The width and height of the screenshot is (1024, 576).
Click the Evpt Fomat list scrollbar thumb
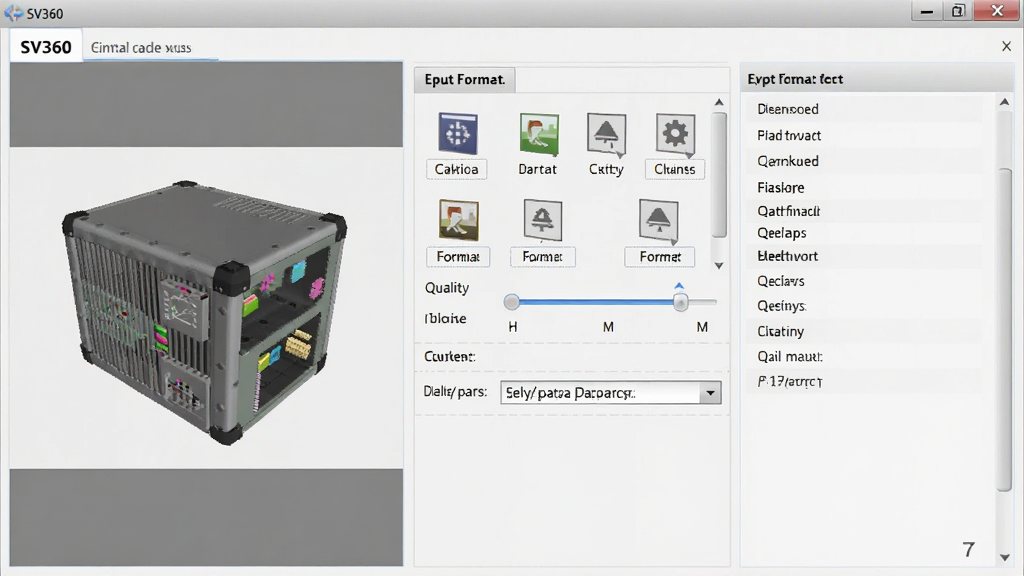[1004, 330]
